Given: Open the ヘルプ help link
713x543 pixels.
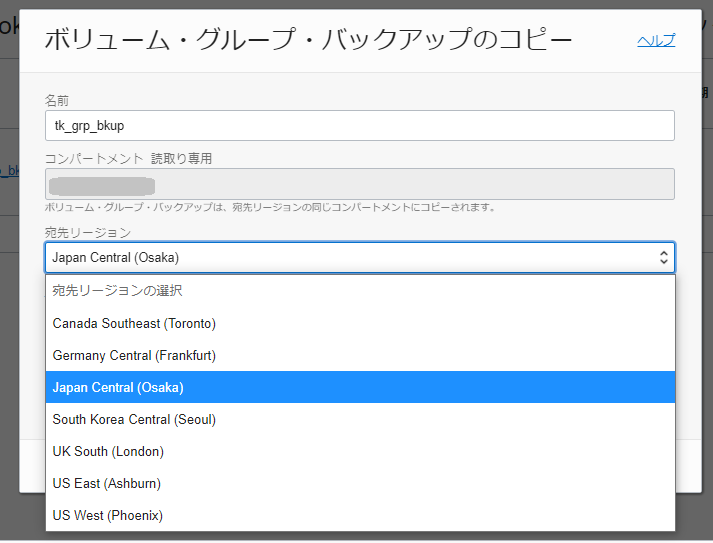Looking at the screenshot, I should pos(656,40).
